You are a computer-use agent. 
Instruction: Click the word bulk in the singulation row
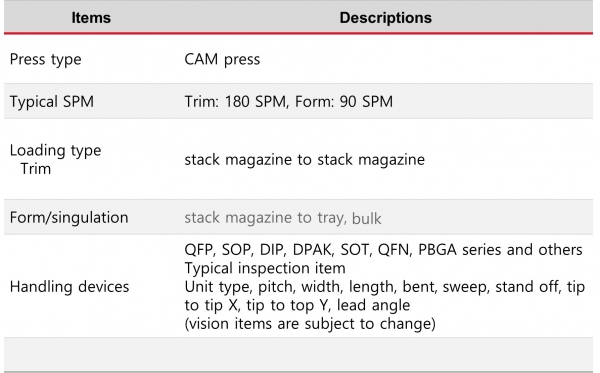point(367,218)
